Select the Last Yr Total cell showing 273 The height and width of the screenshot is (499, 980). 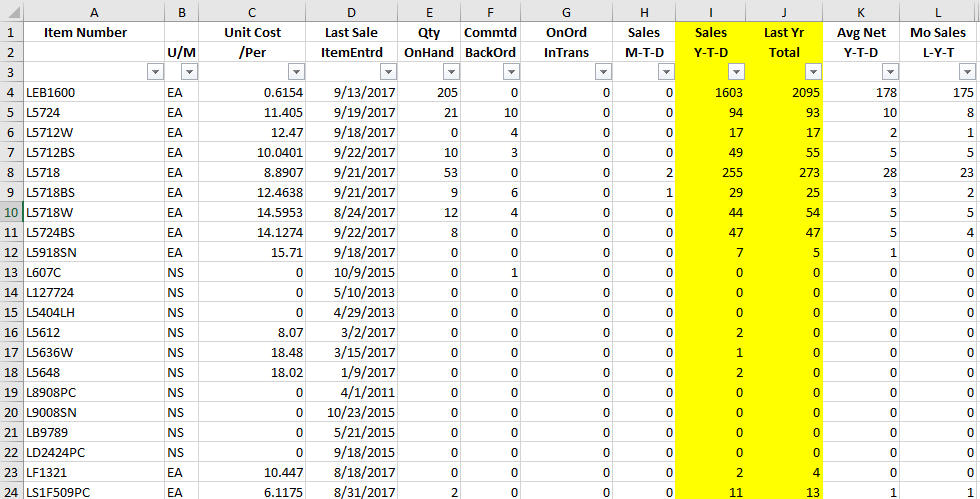coord(784,173)
